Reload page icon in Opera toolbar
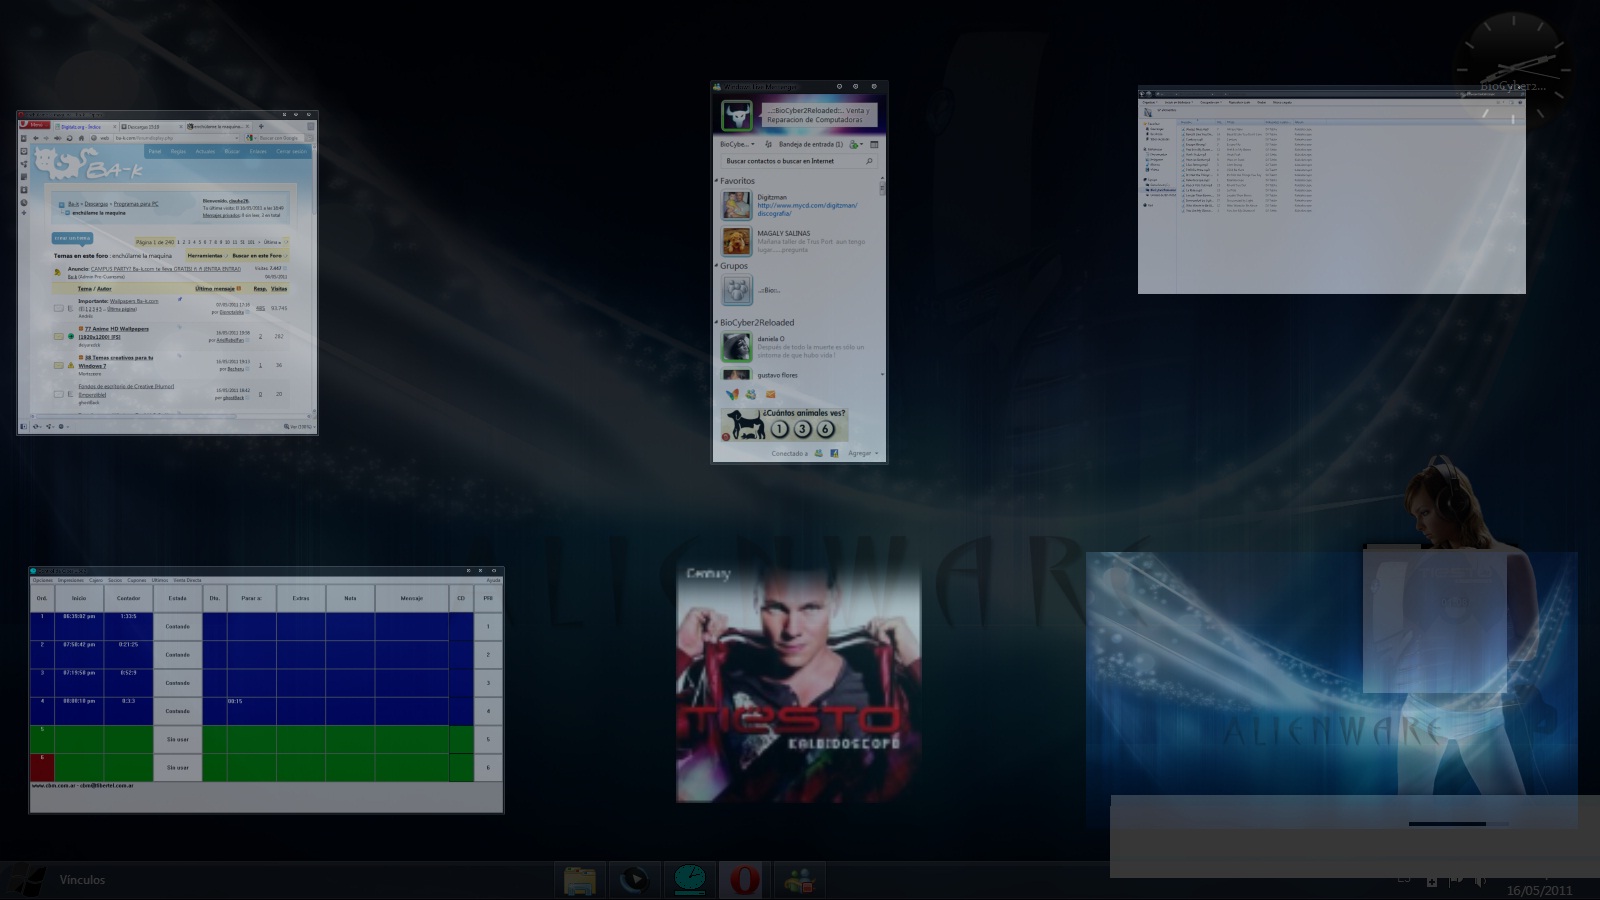 70,138
